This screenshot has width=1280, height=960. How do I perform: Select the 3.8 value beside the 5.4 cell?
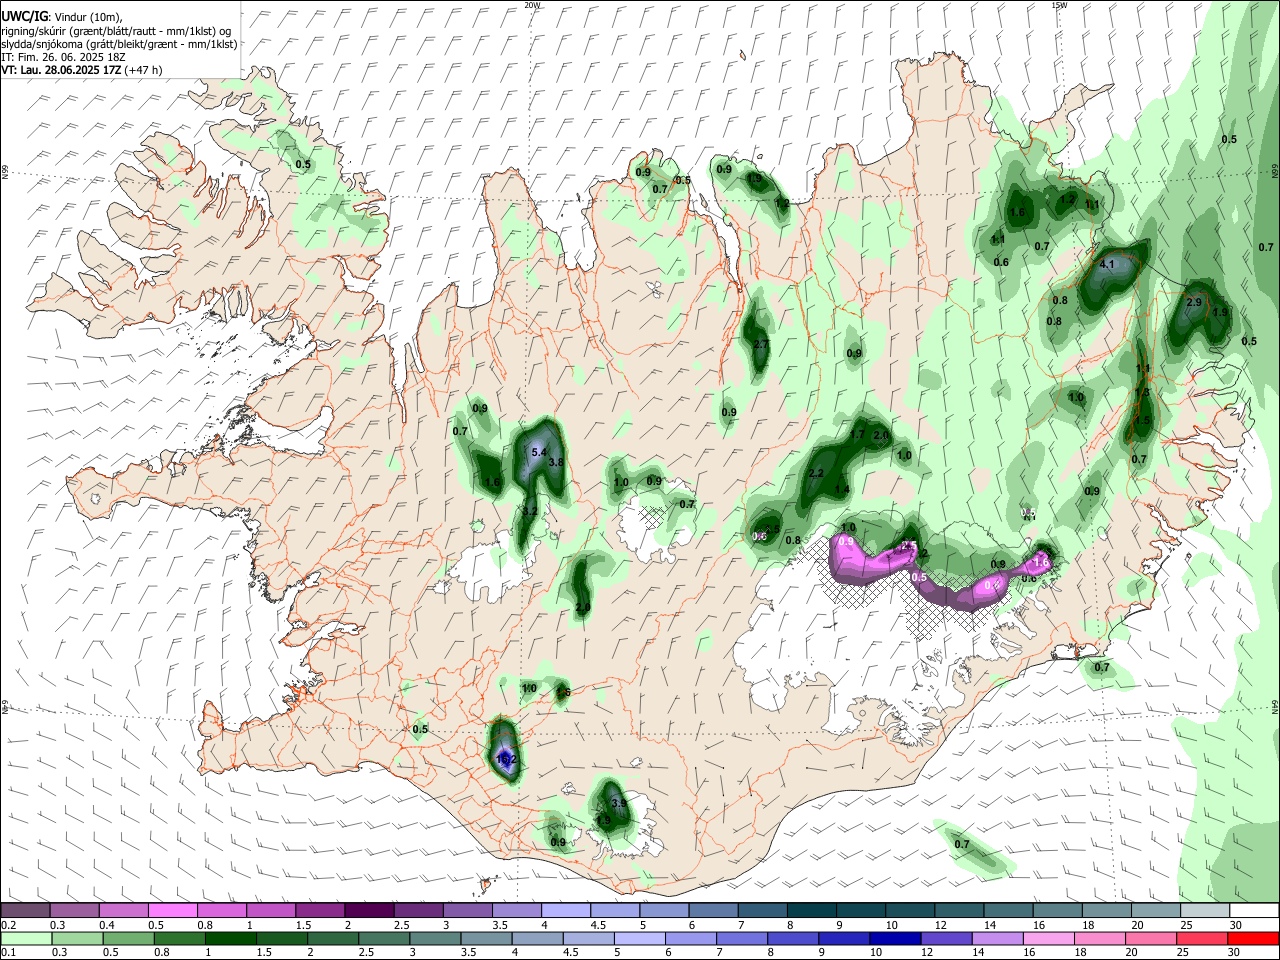pyautogui.click(x=557, y=462)
